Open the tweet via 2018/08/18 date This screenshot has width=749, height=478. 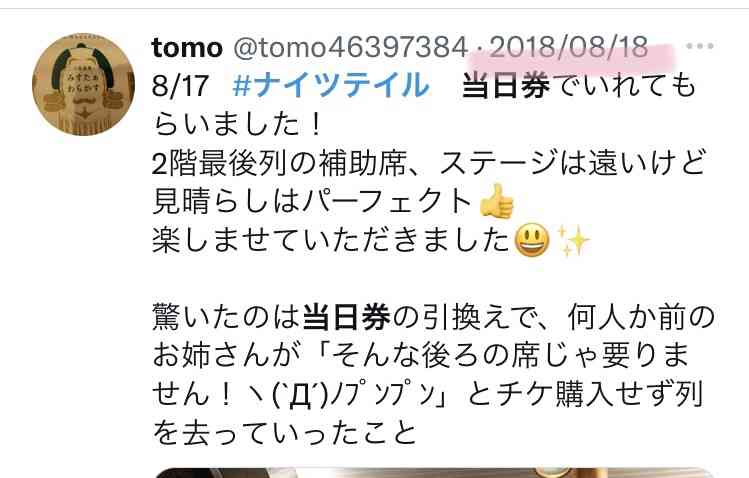tap(568, 47)
